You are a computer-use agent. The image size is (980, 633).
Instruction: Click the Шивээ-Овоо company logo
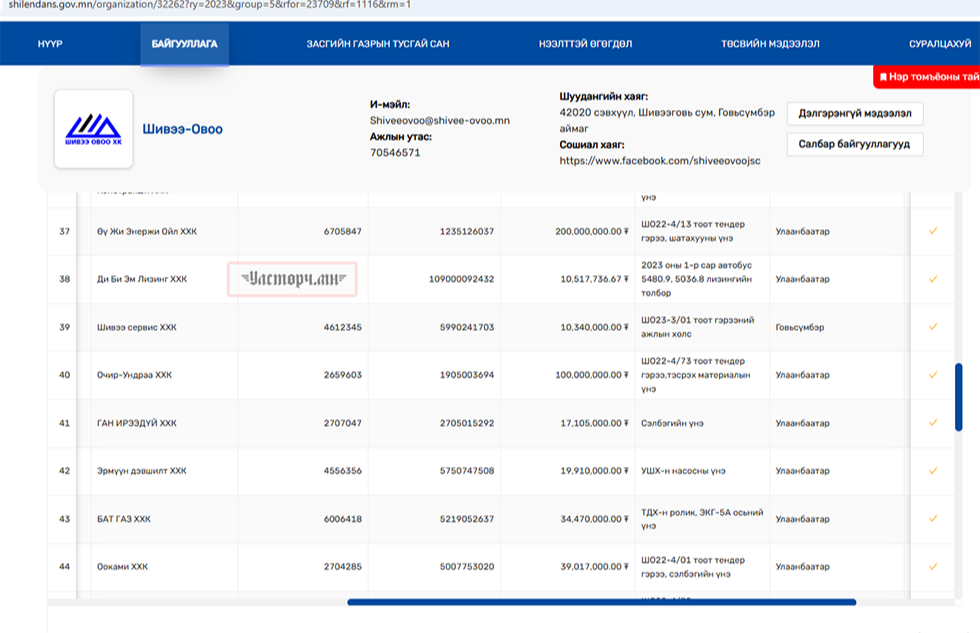94,129
